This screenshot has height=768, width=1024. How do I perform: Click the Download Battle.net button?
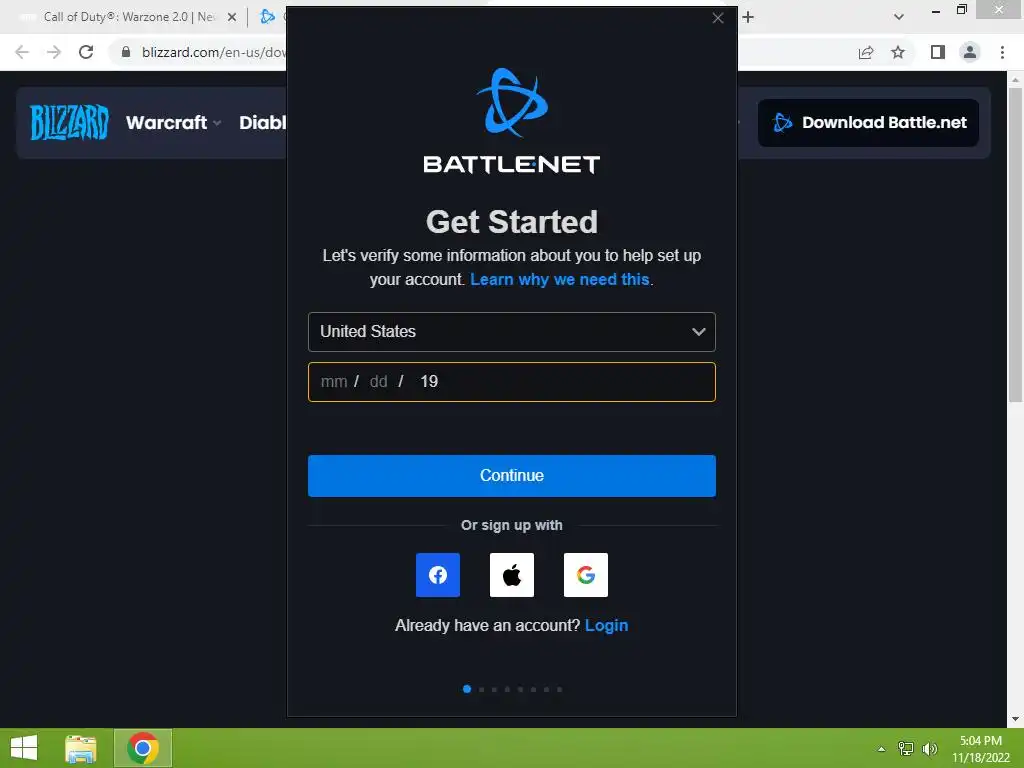(x=868, y=122)
